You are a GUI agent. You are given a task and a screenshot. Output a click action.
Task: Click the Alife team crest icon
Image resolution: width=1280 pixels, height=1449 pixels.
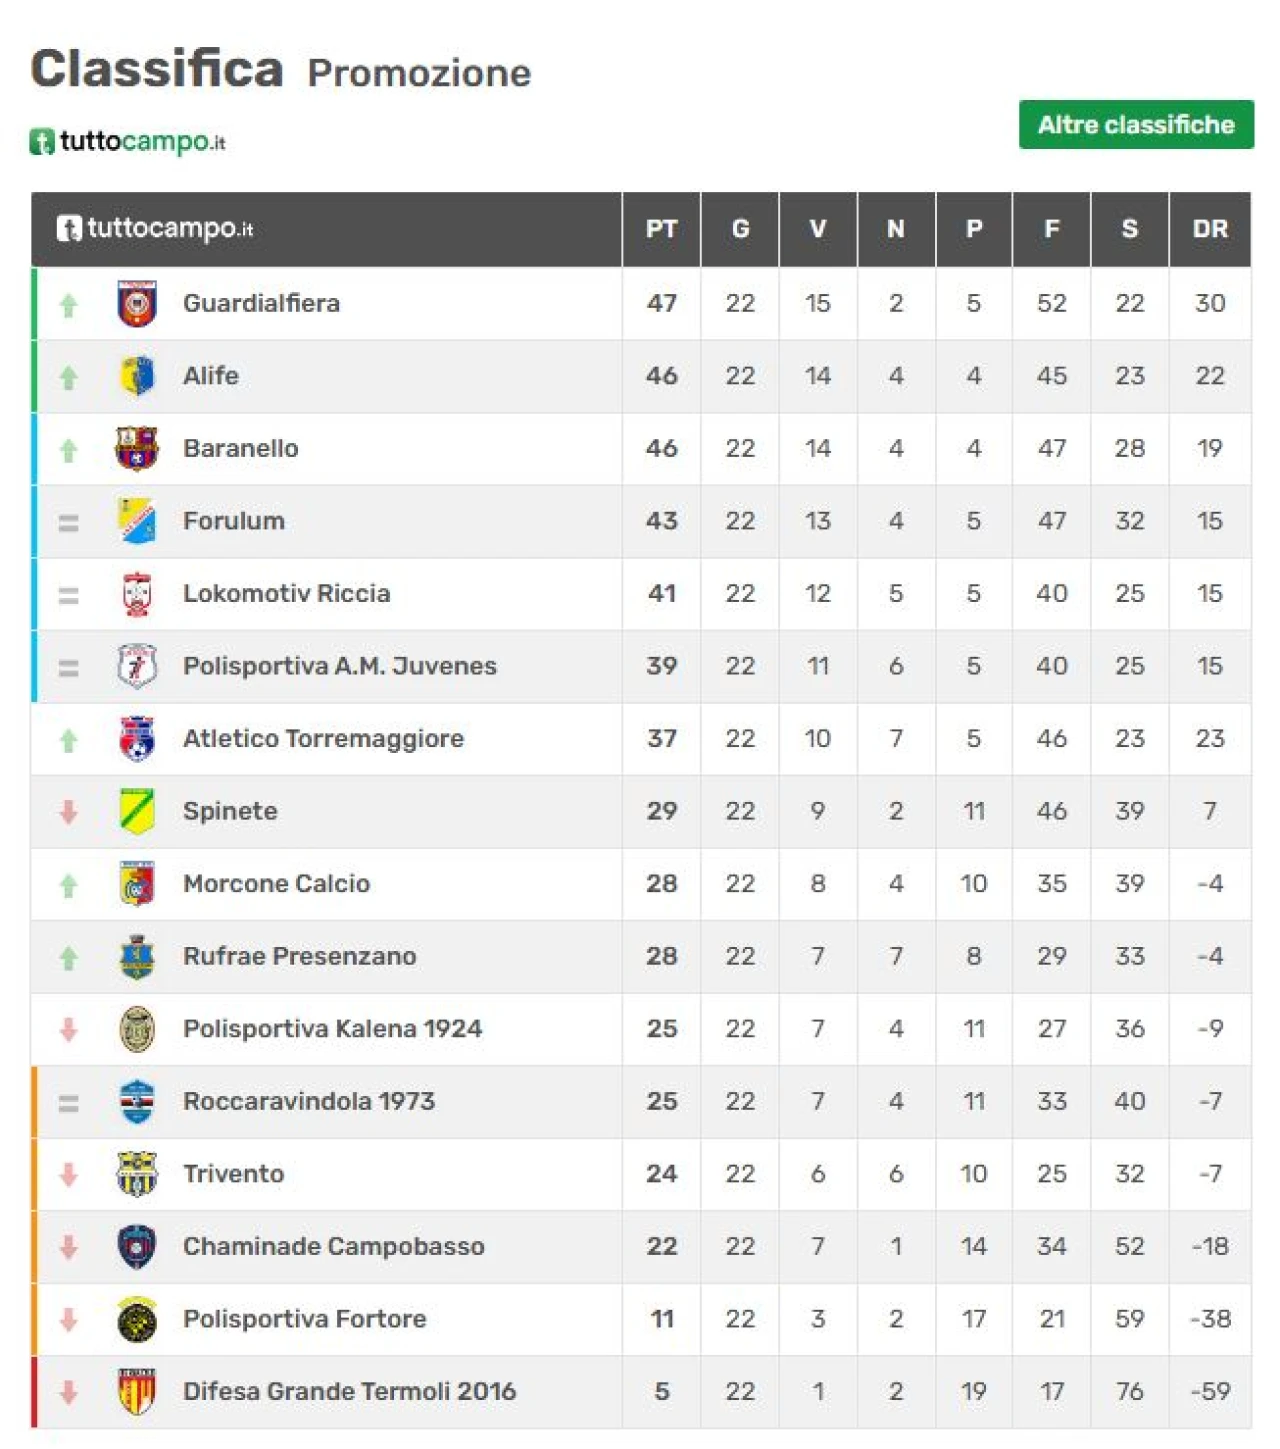point(137,376)
